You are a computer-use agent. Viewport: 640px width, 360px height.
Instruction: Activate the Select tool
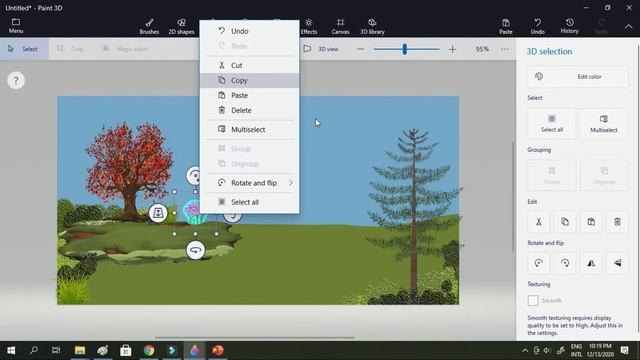tap(24, 49)
